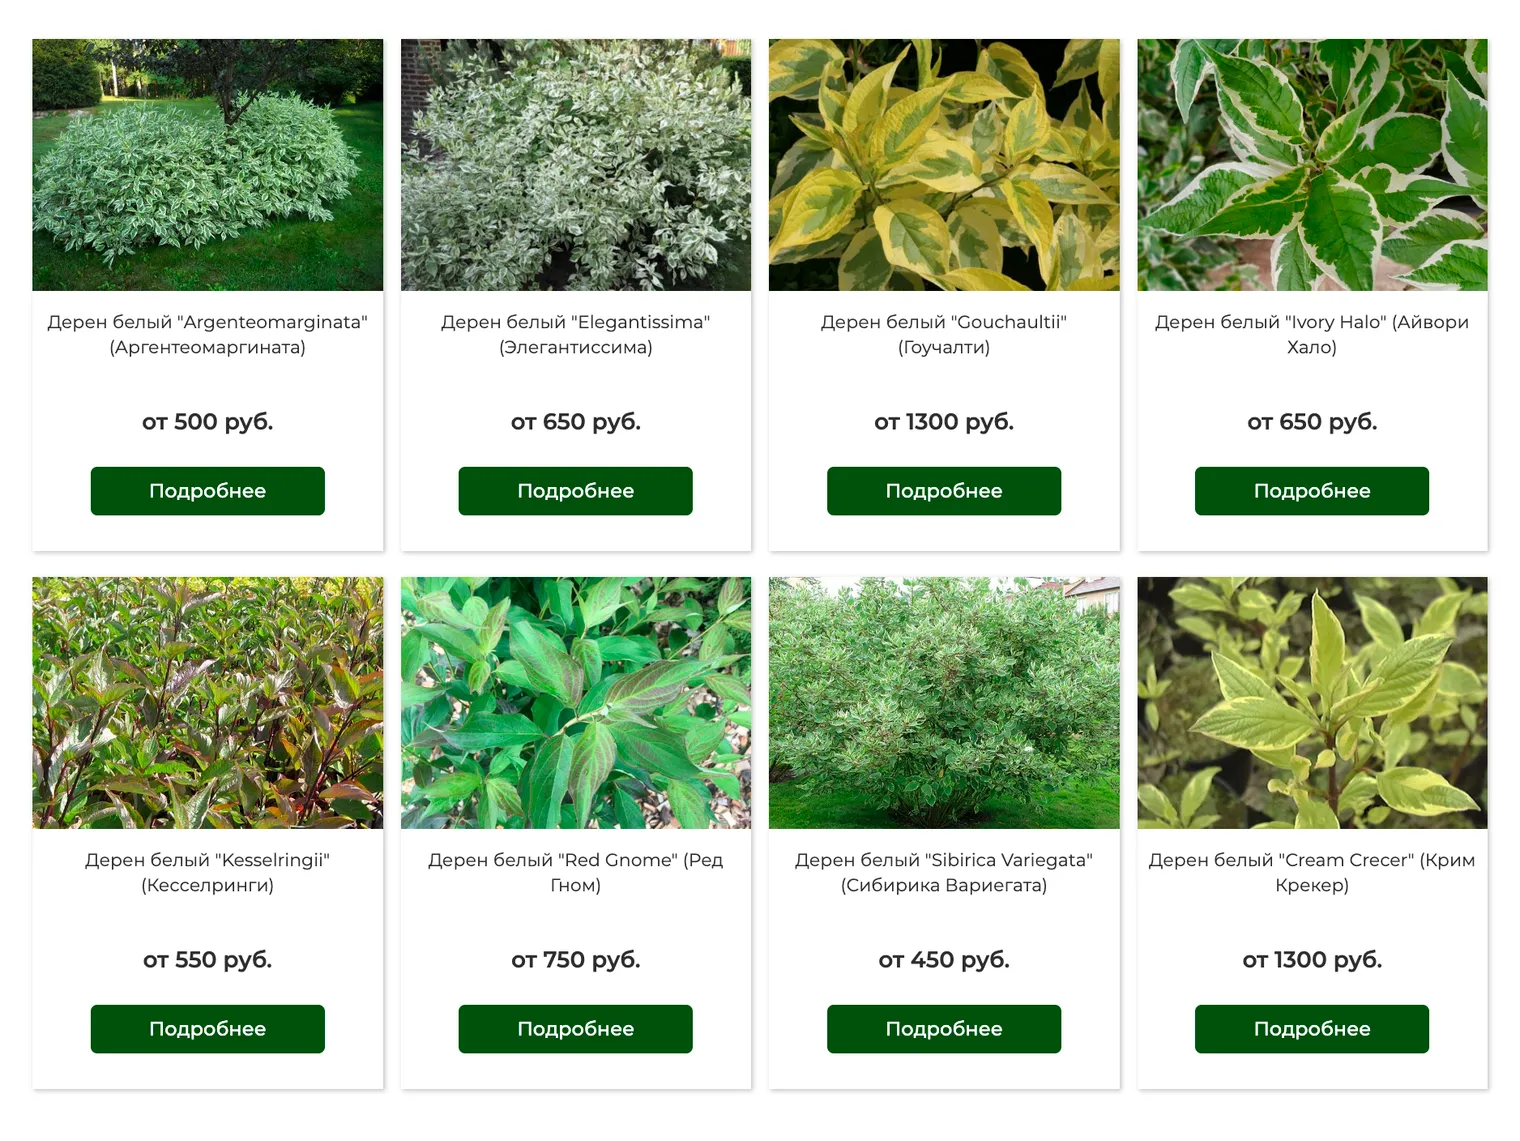Screen dimensions: 1520x1141
Task: Open the Kesselringii dark-leaf photo
Action: 207,702
